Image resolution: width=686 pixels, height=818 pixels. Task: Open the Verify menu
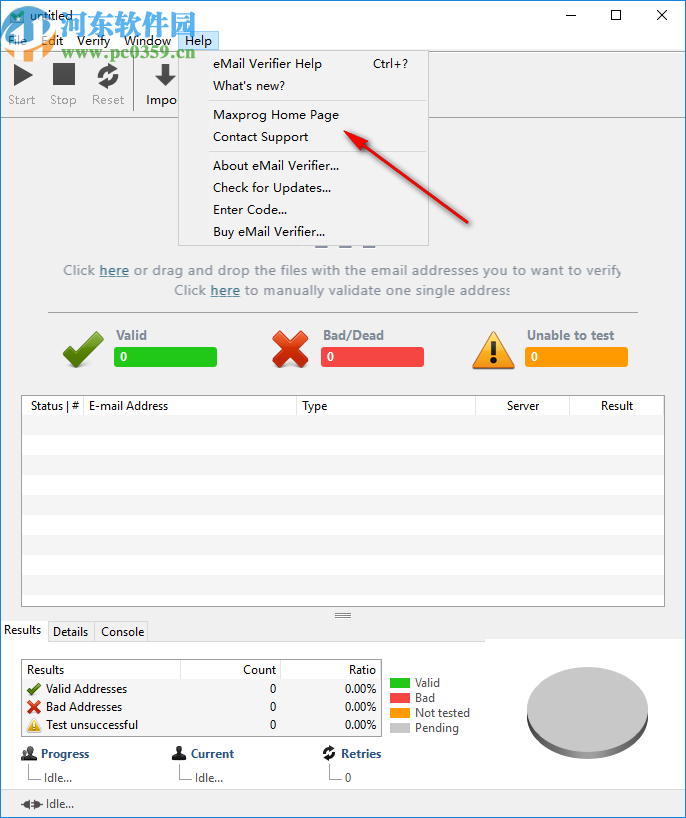[93, 41]
